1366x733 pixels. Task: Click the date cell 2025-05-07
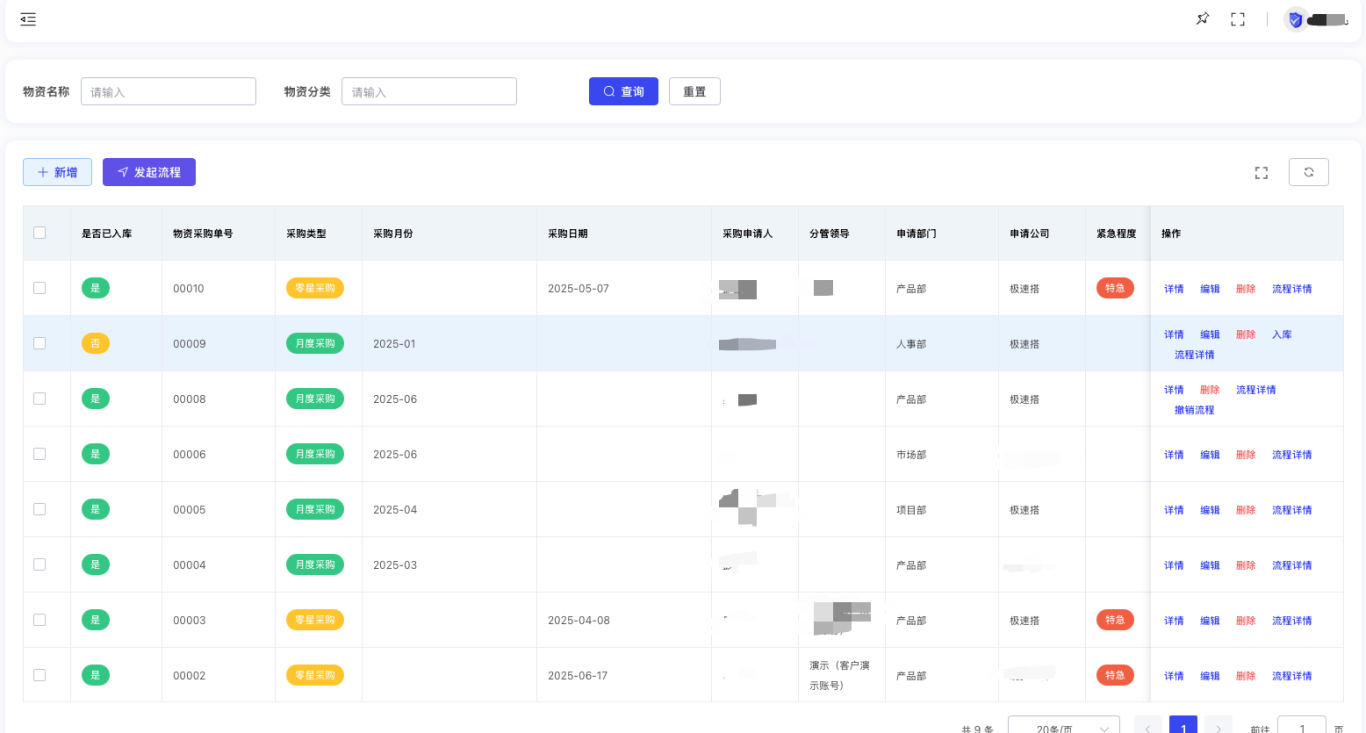578,288
